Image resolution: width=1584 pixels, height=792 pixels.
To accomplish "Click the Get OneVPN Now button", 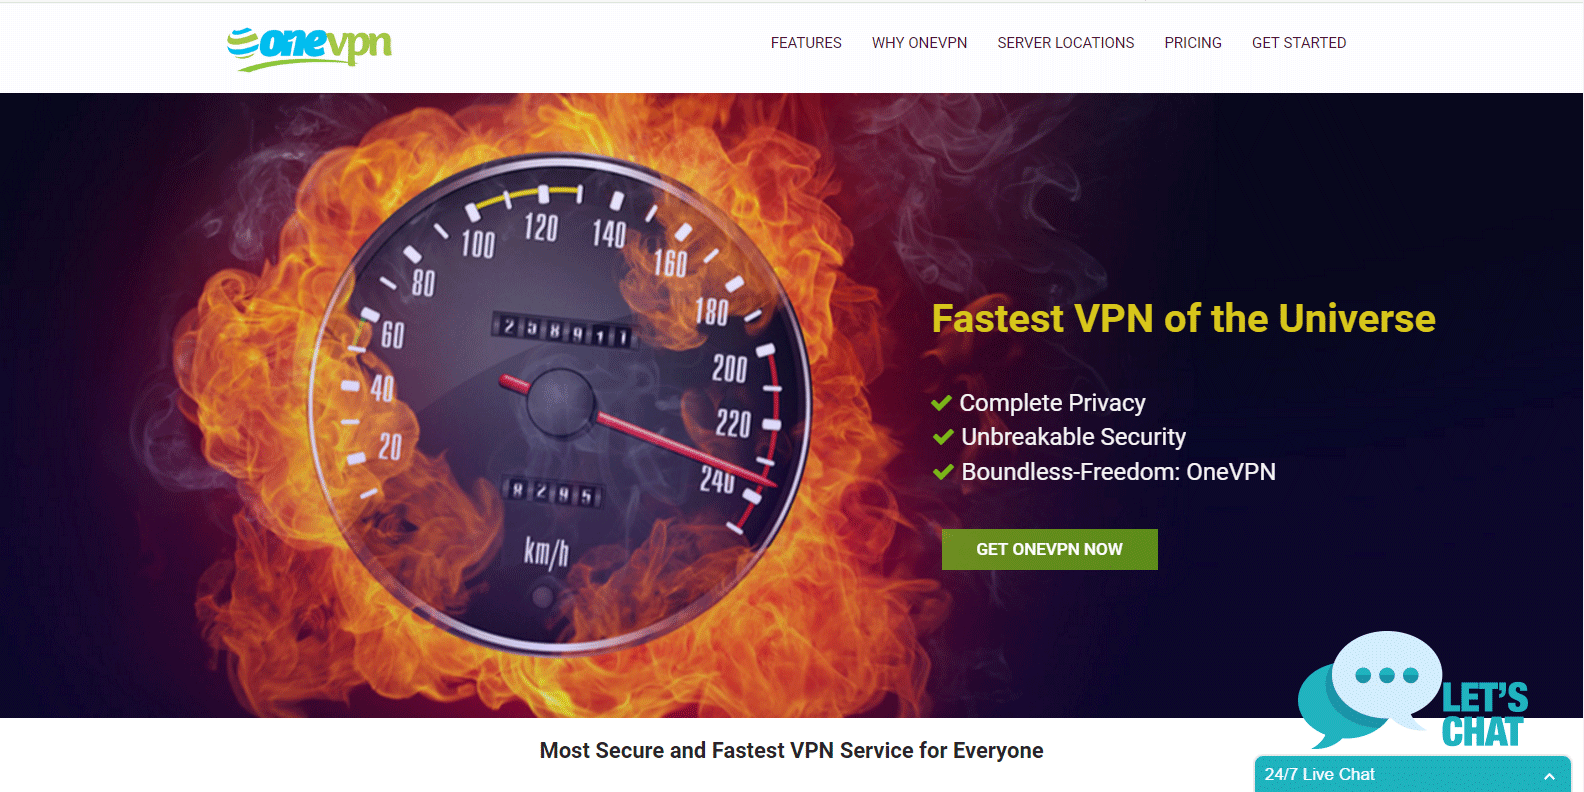I will [x=1049, y=549].
